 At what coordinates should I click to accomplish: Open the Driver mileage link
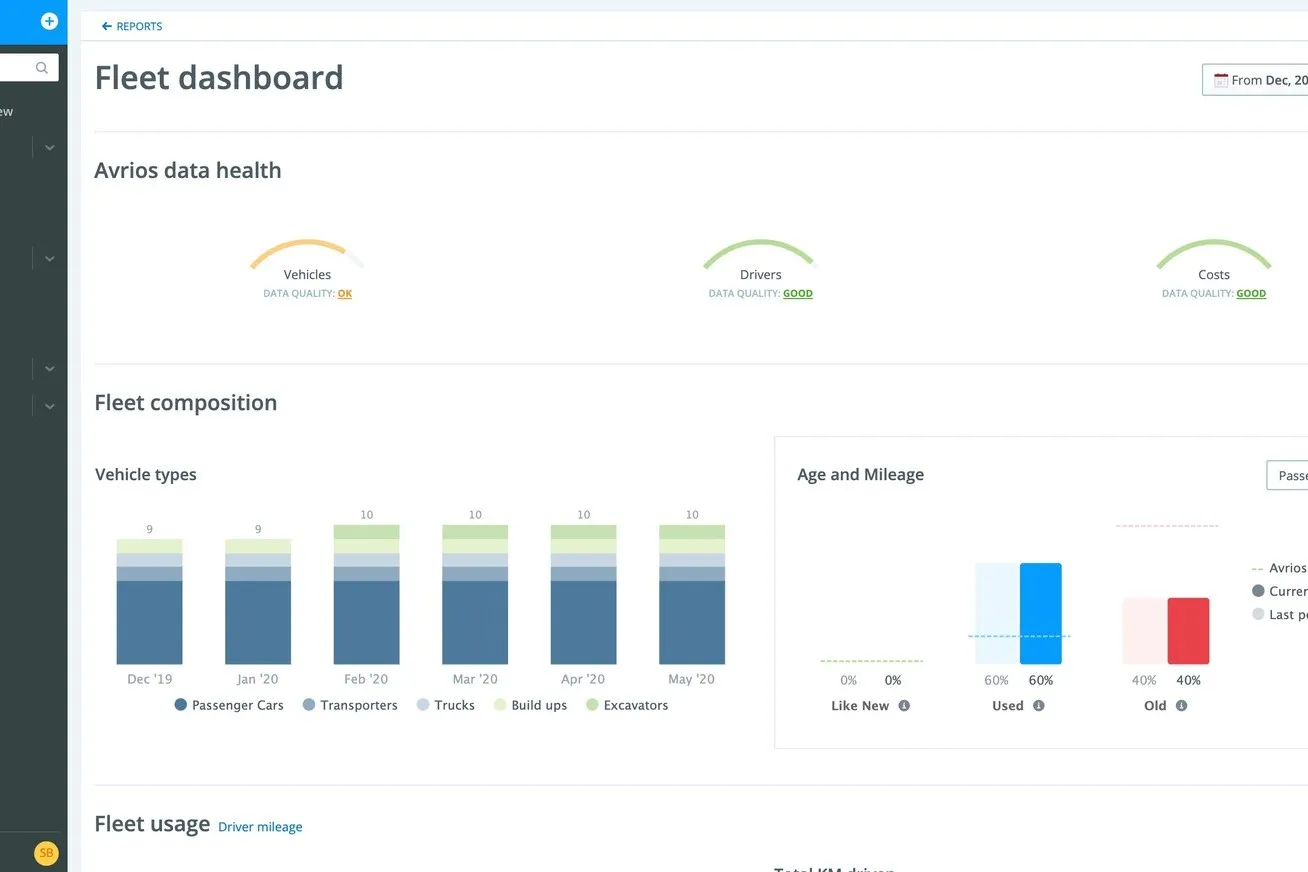point(260,827)
